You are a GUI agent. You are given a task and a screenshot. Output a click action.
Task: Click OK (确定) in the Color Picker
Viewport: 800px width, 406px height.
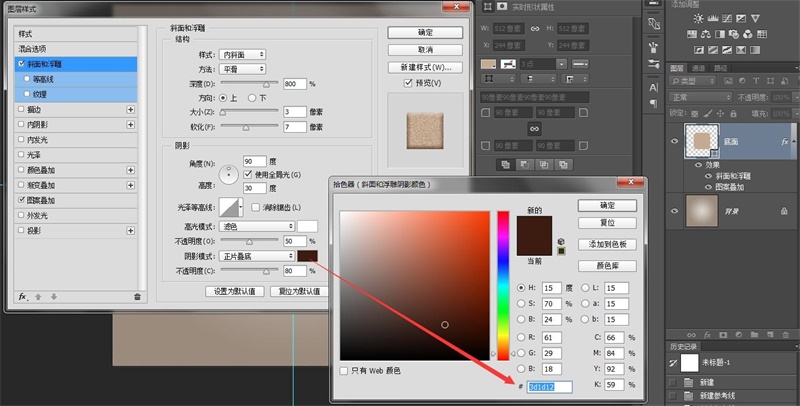pyautogui.click(x=607, y=206)
